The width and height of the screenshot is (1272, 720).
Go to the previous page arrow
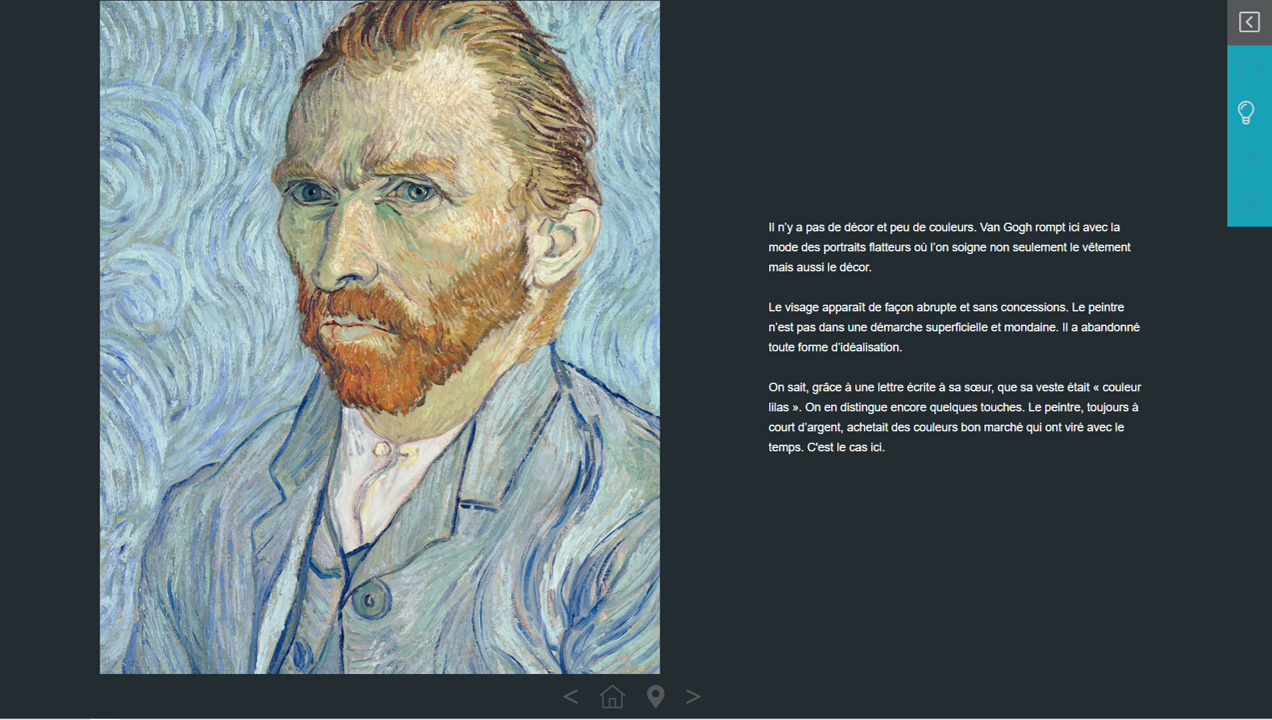[570, 696]
